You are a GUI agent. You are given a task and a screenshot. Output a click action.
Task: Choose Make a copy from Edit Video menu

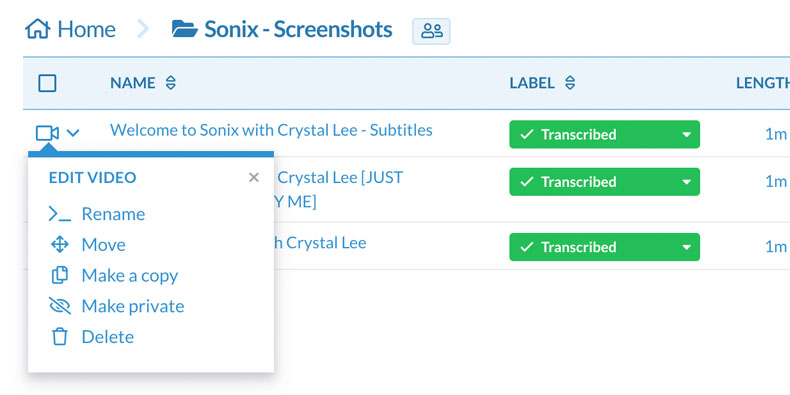pos(130,276)
